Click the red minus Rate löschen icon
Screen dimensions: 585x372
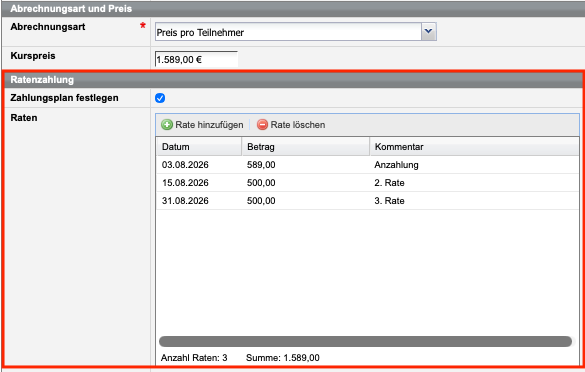point(262,125)
